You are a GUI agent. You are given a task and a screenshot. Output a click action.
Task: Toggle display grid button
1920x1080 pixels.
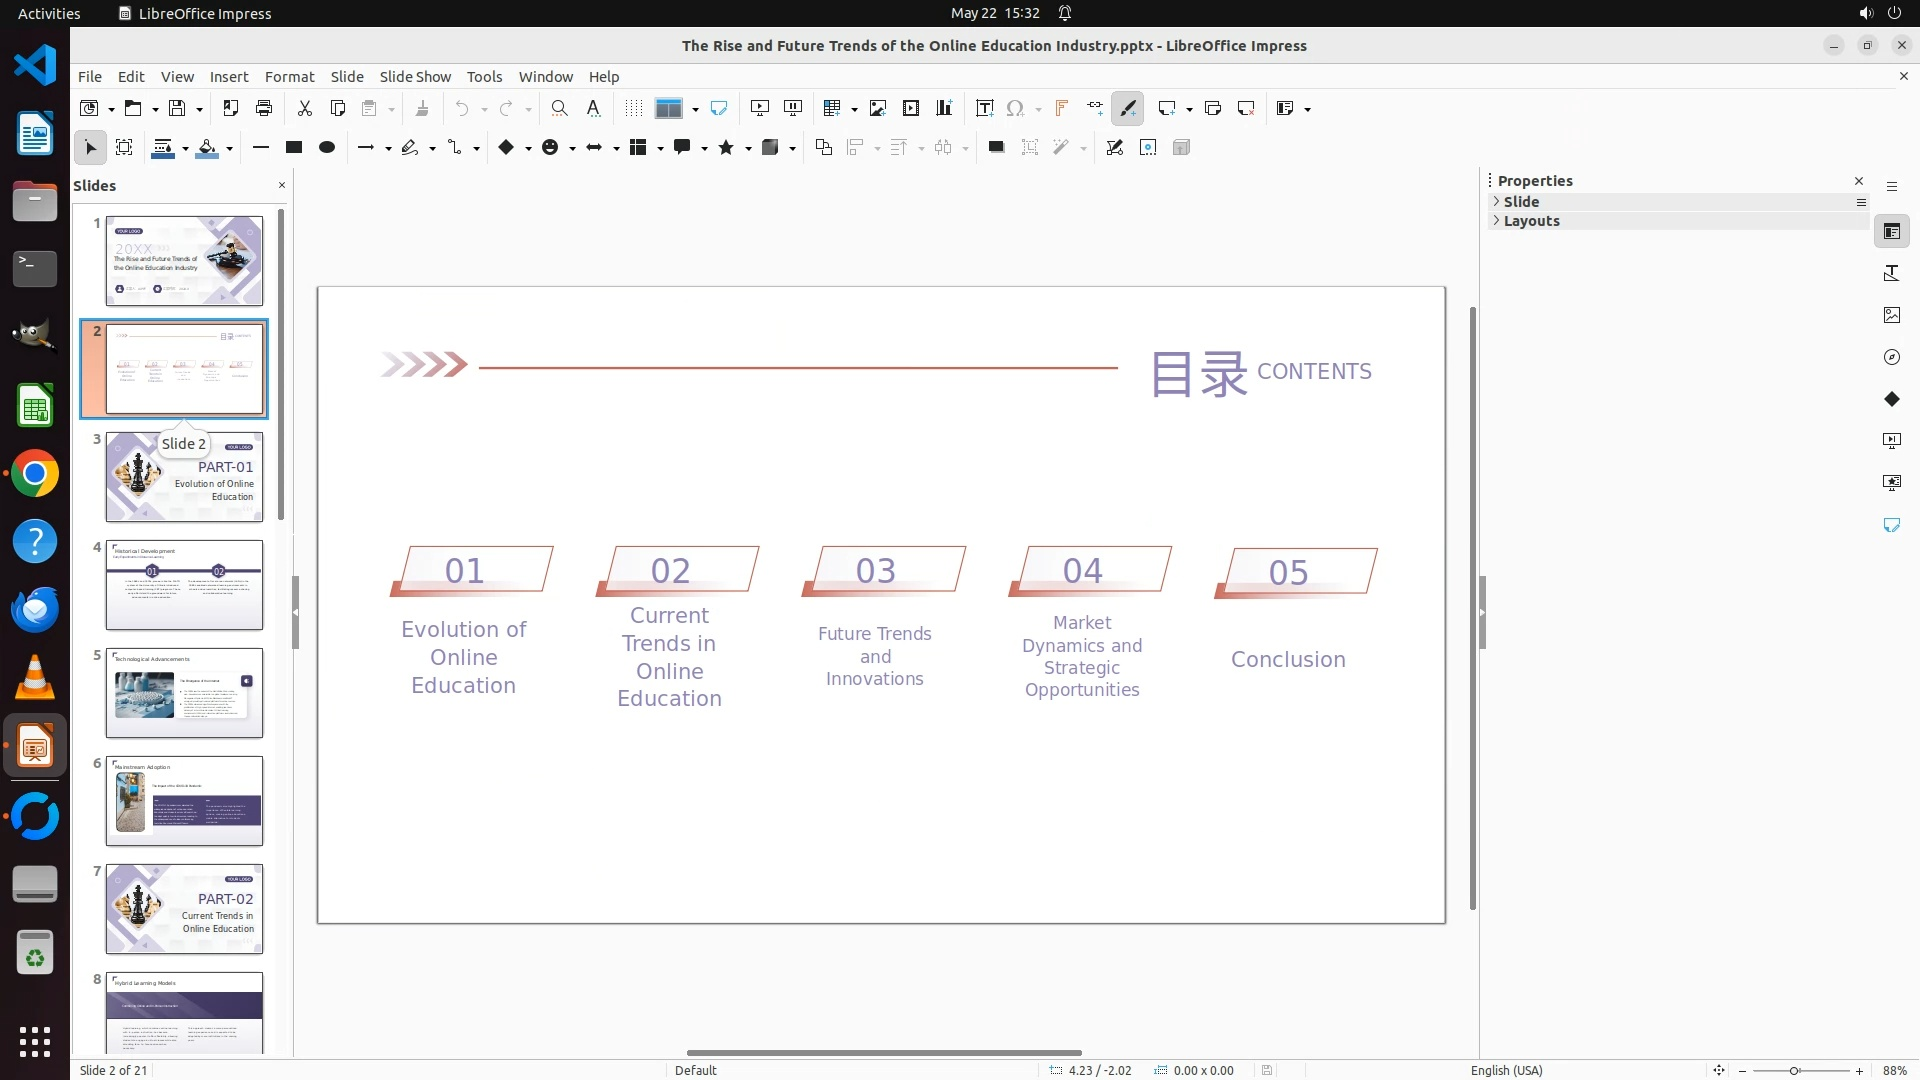tap(633, 108)
